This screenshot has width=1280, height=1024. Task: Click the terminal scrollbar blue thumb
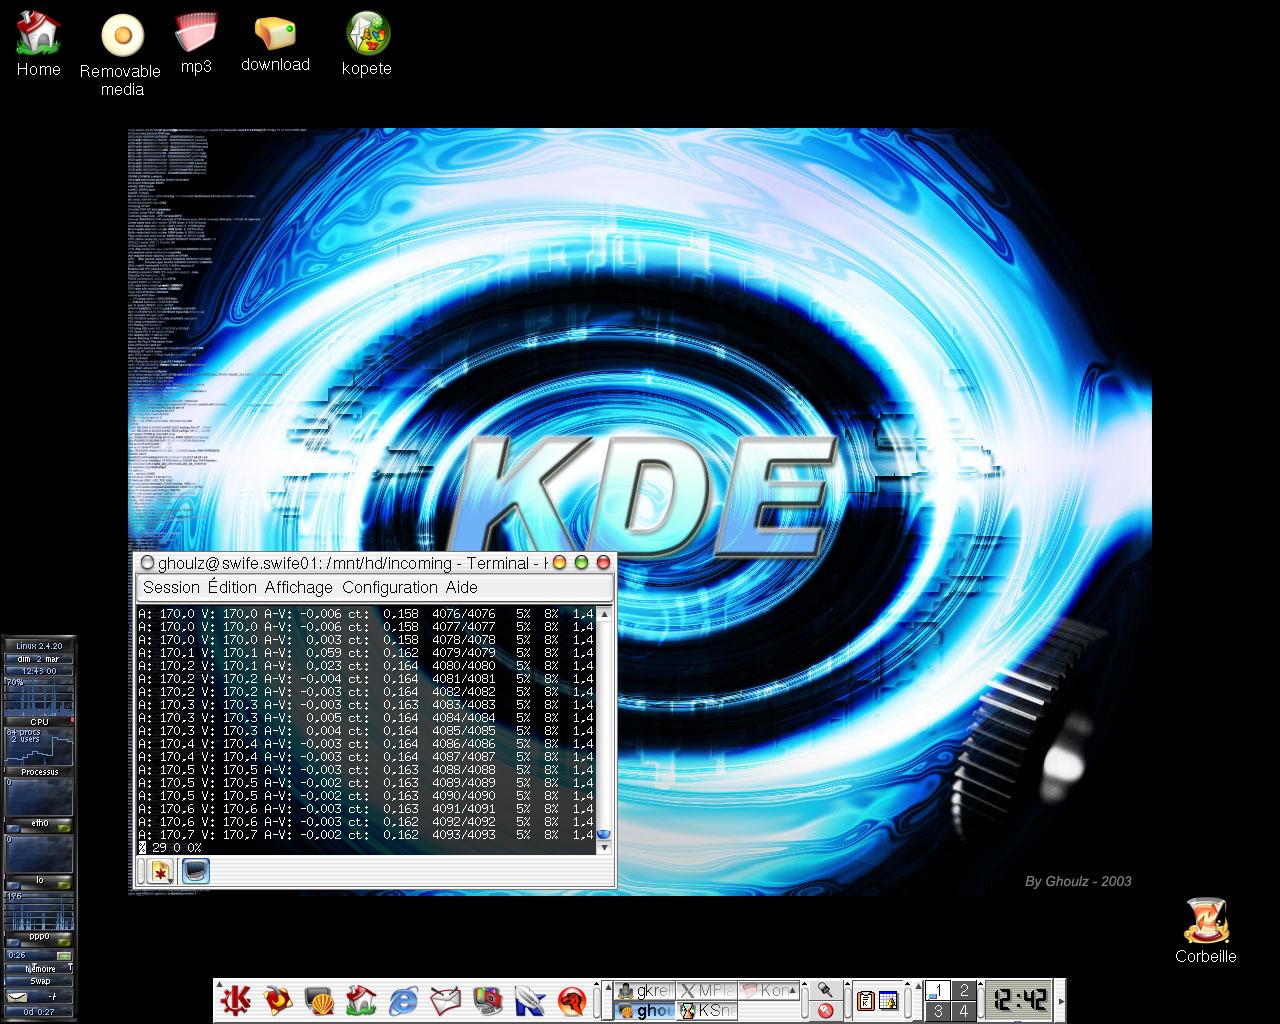pos(603,834)
